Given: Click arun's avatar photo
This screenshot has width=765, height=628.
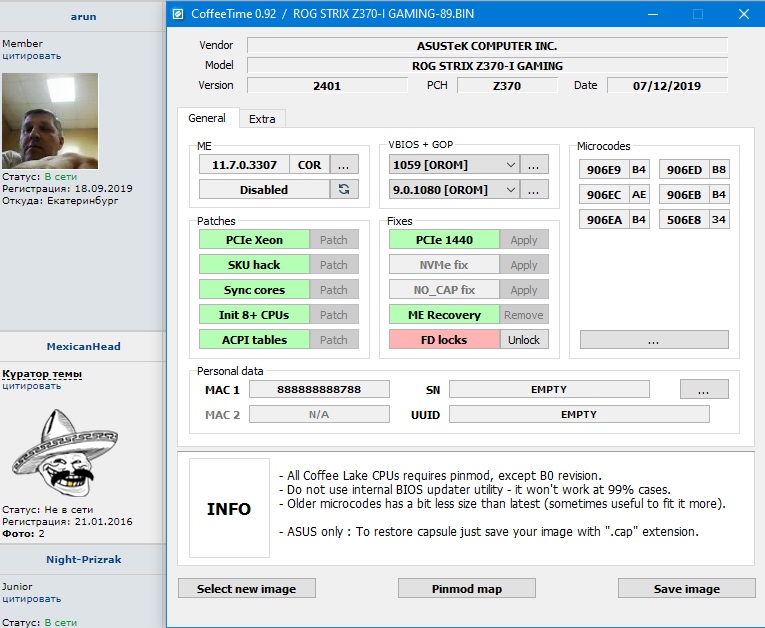Looking at the screenshot, I should [x=50, y=121].
